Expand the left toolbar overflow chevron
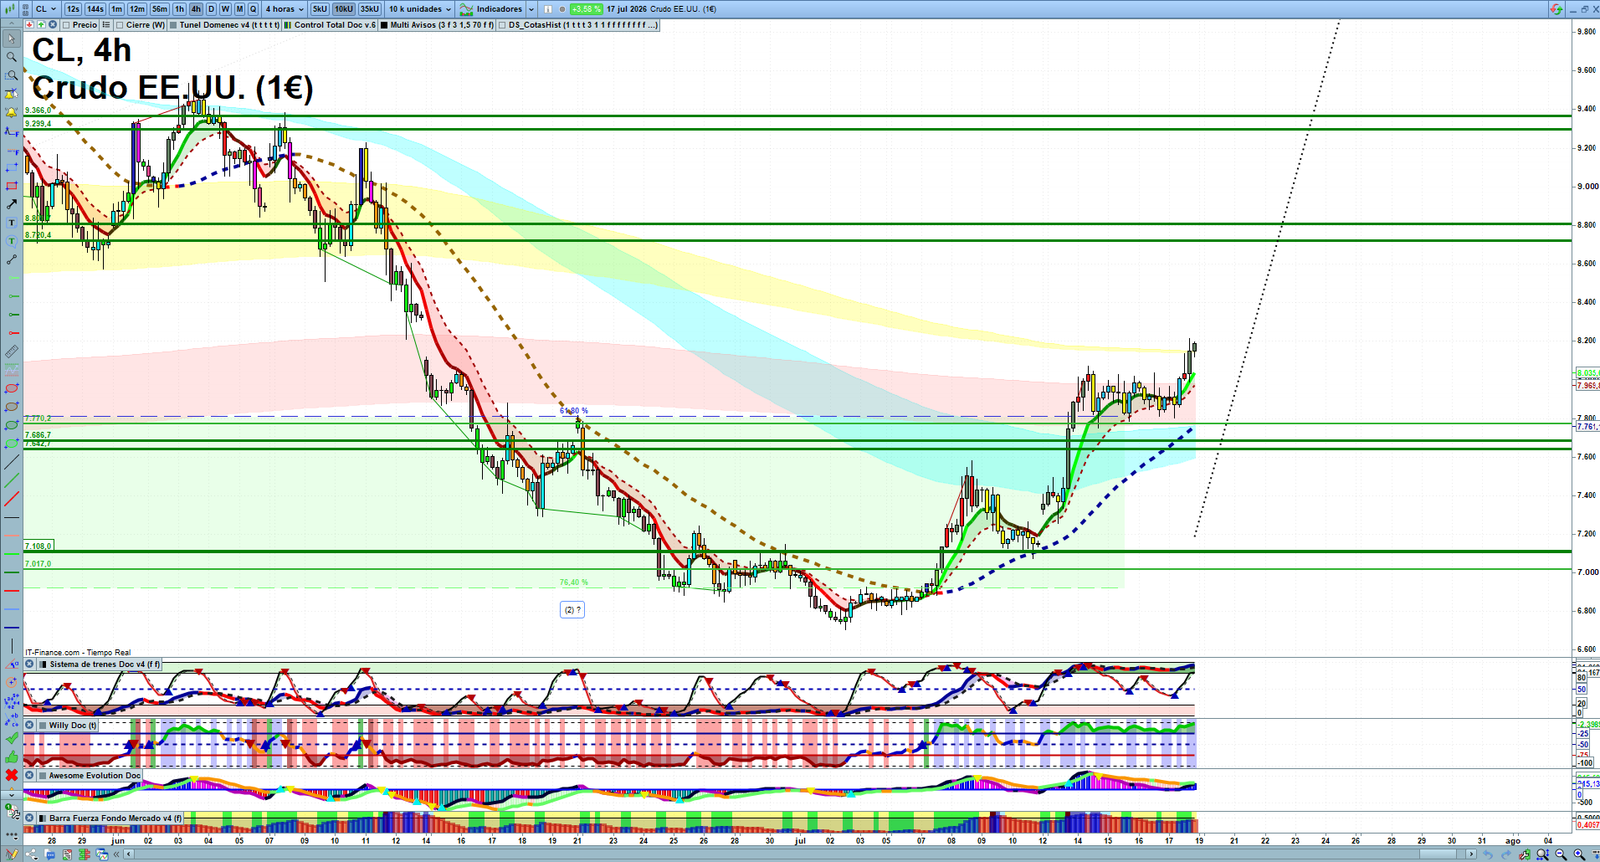 click(11, 795)
